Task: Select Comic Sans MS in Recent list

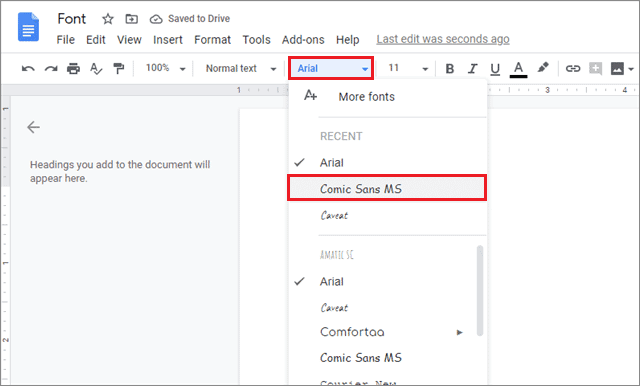Action: click(387, 189)
